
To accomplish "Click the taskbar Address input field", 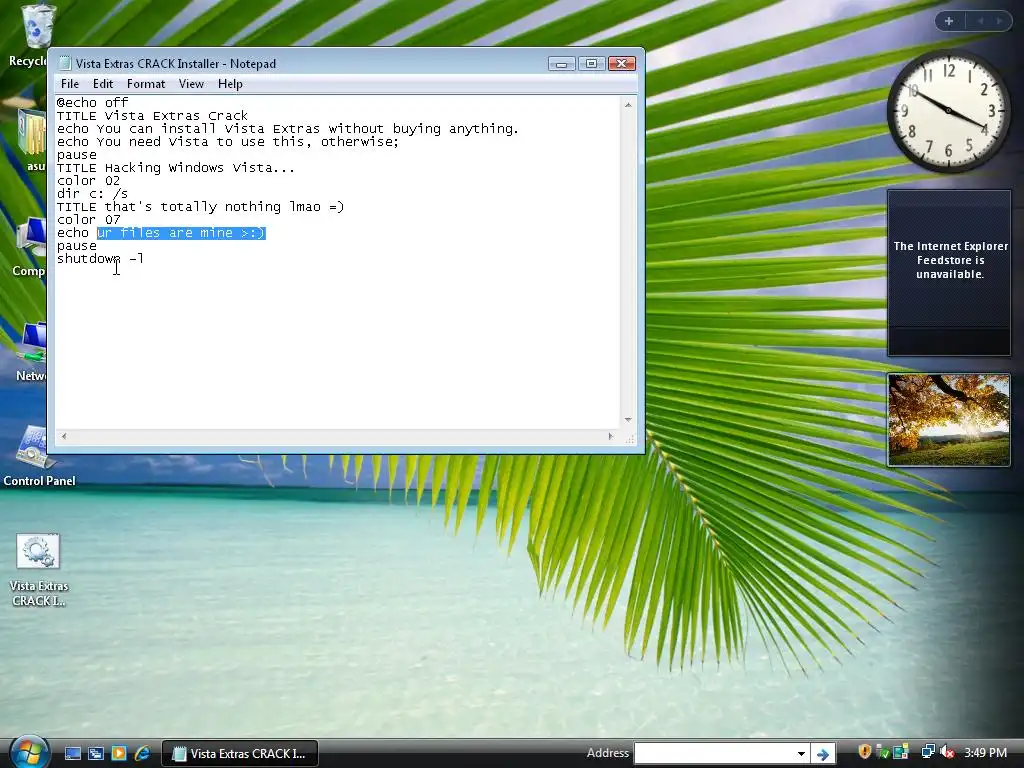I will click(x=714, y=754).
